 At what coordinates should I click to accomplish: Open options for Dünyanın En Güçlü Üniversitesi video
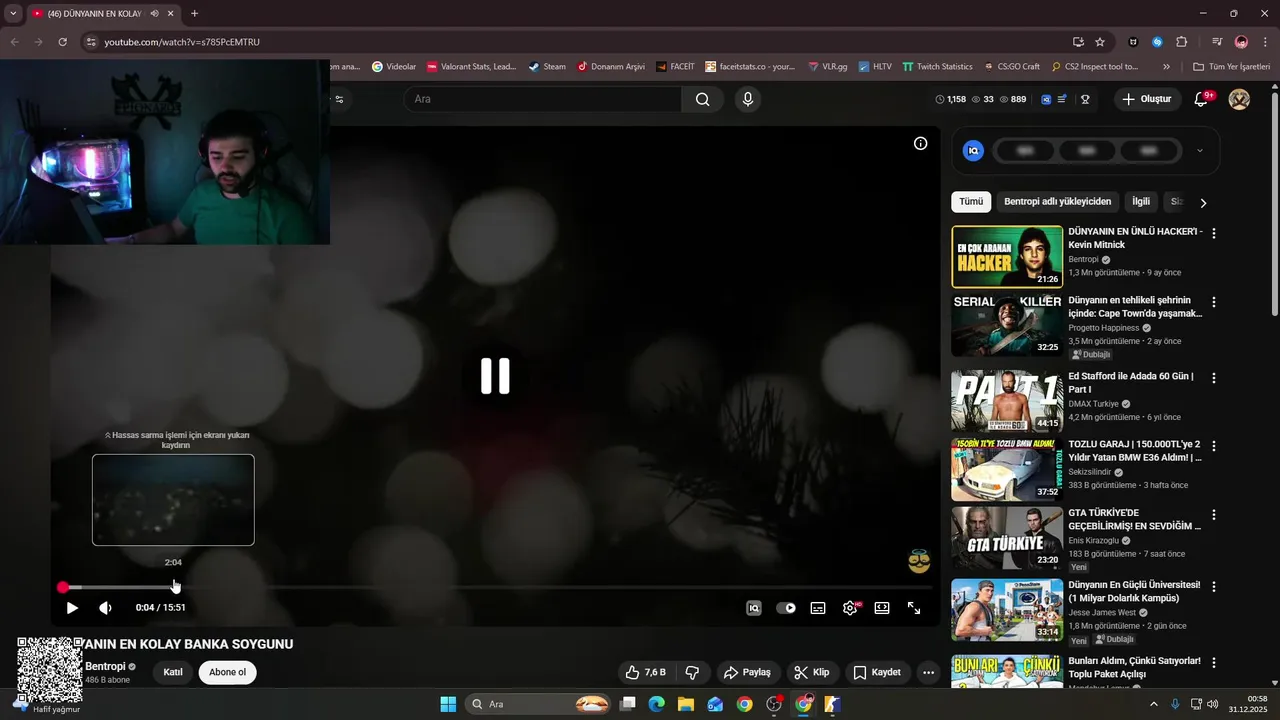[1214, 586]
